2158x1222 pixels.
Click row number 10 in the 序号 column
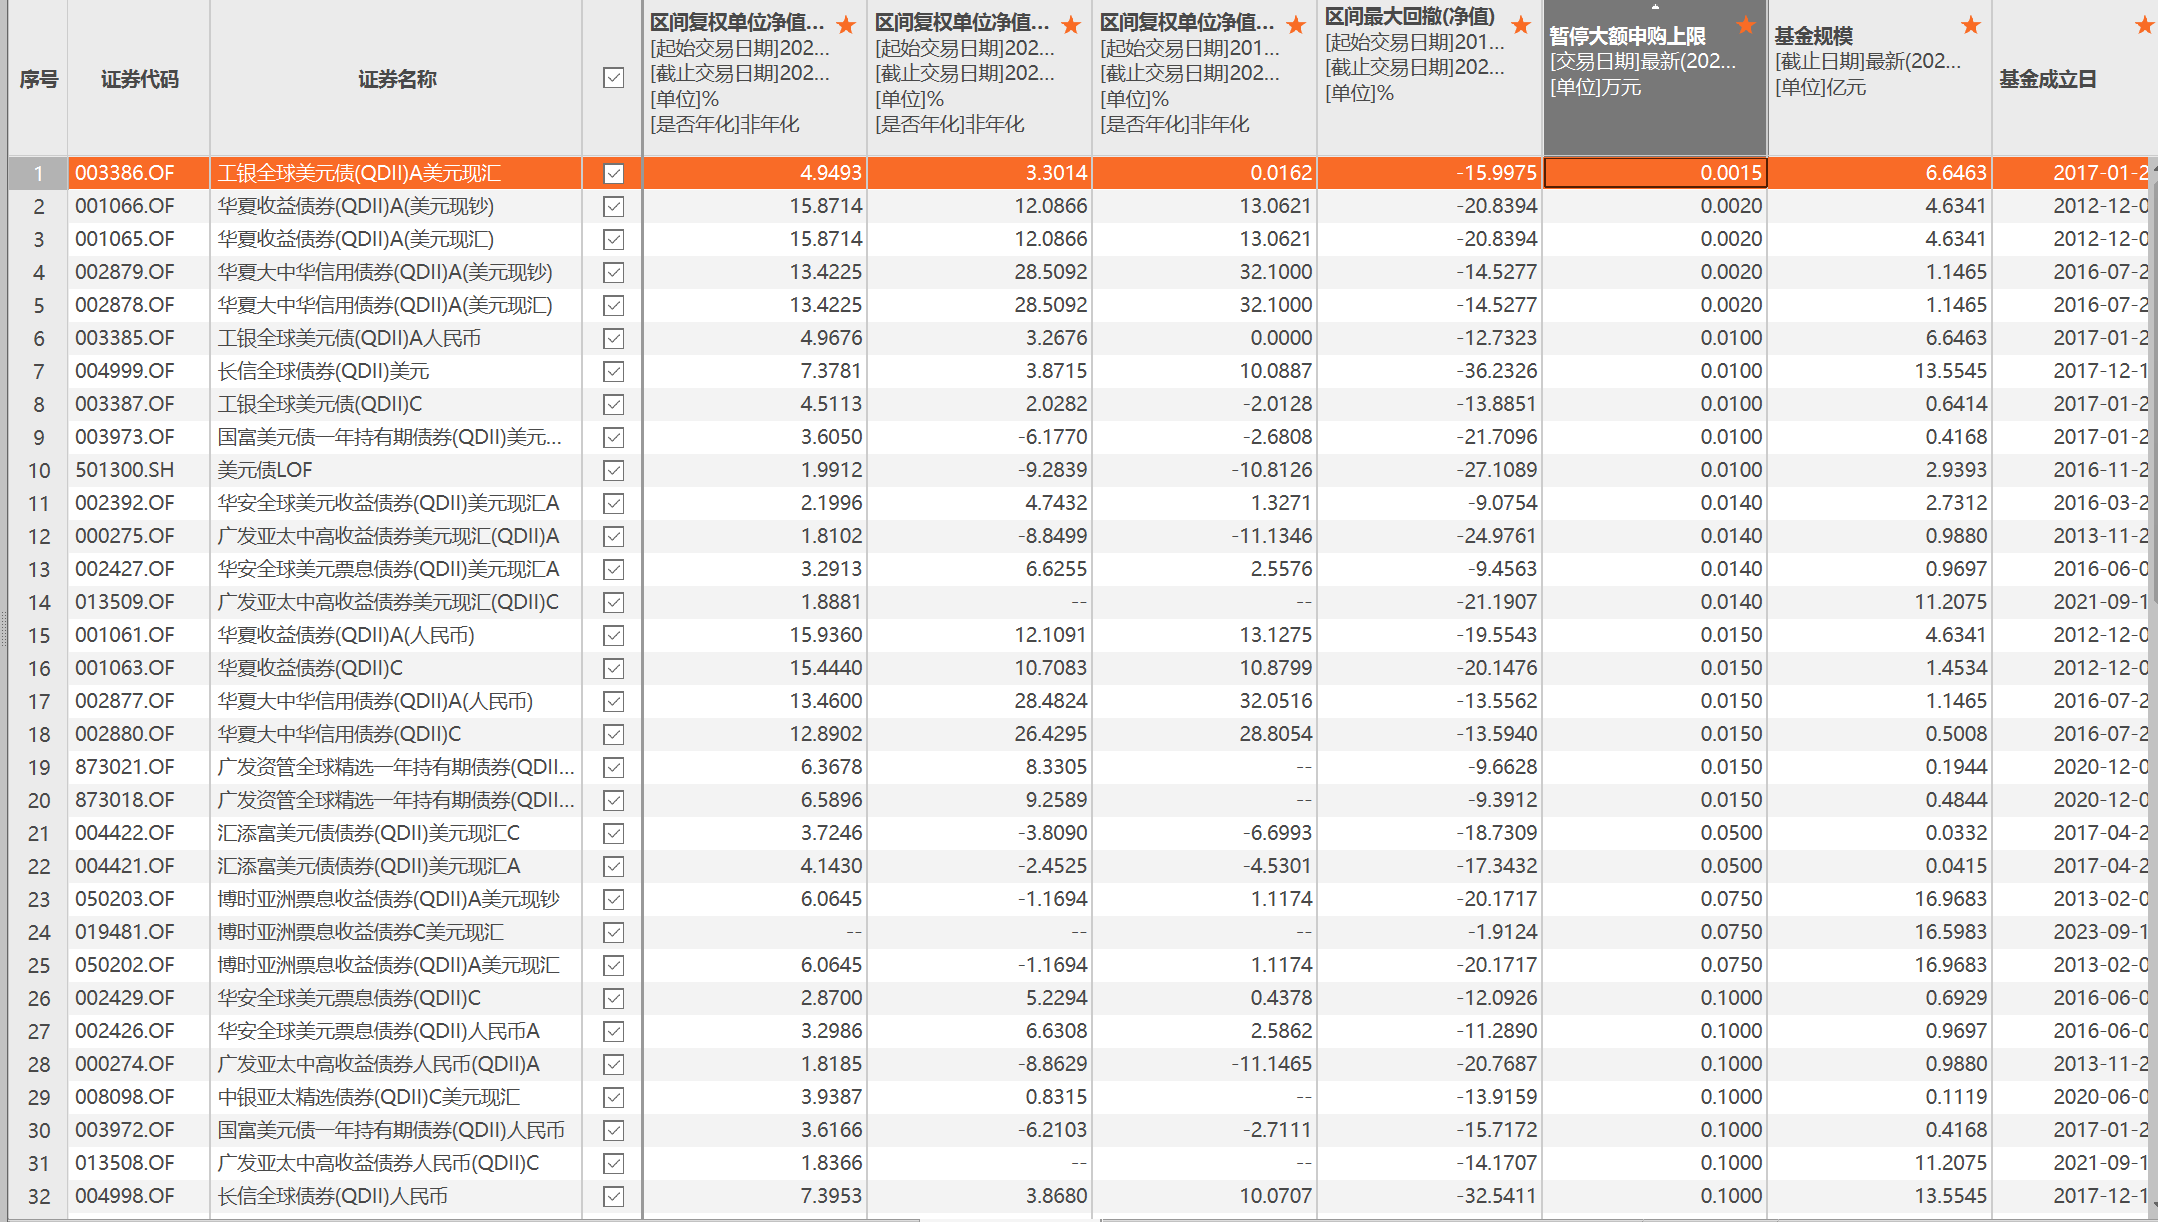click(x=38, y=469)
